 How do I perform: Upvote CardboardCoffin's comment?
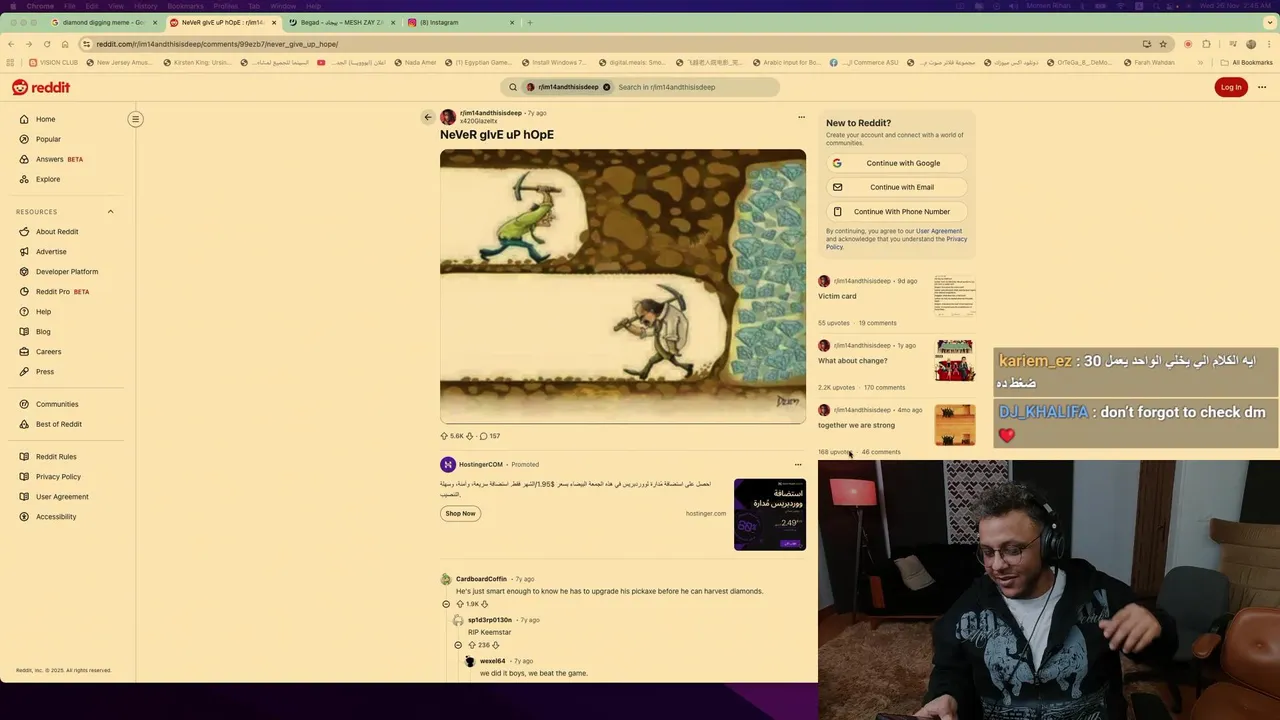point(460,604)
